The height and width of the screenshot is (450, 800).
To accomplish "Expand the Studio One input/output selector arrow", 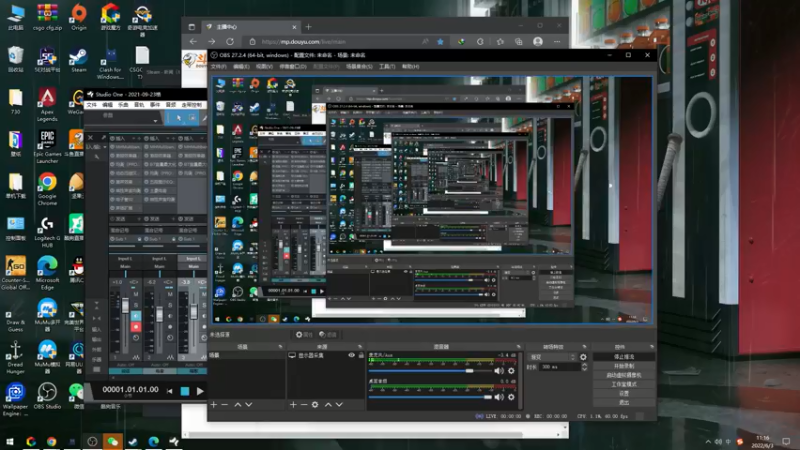I will (x=105, y=147).
